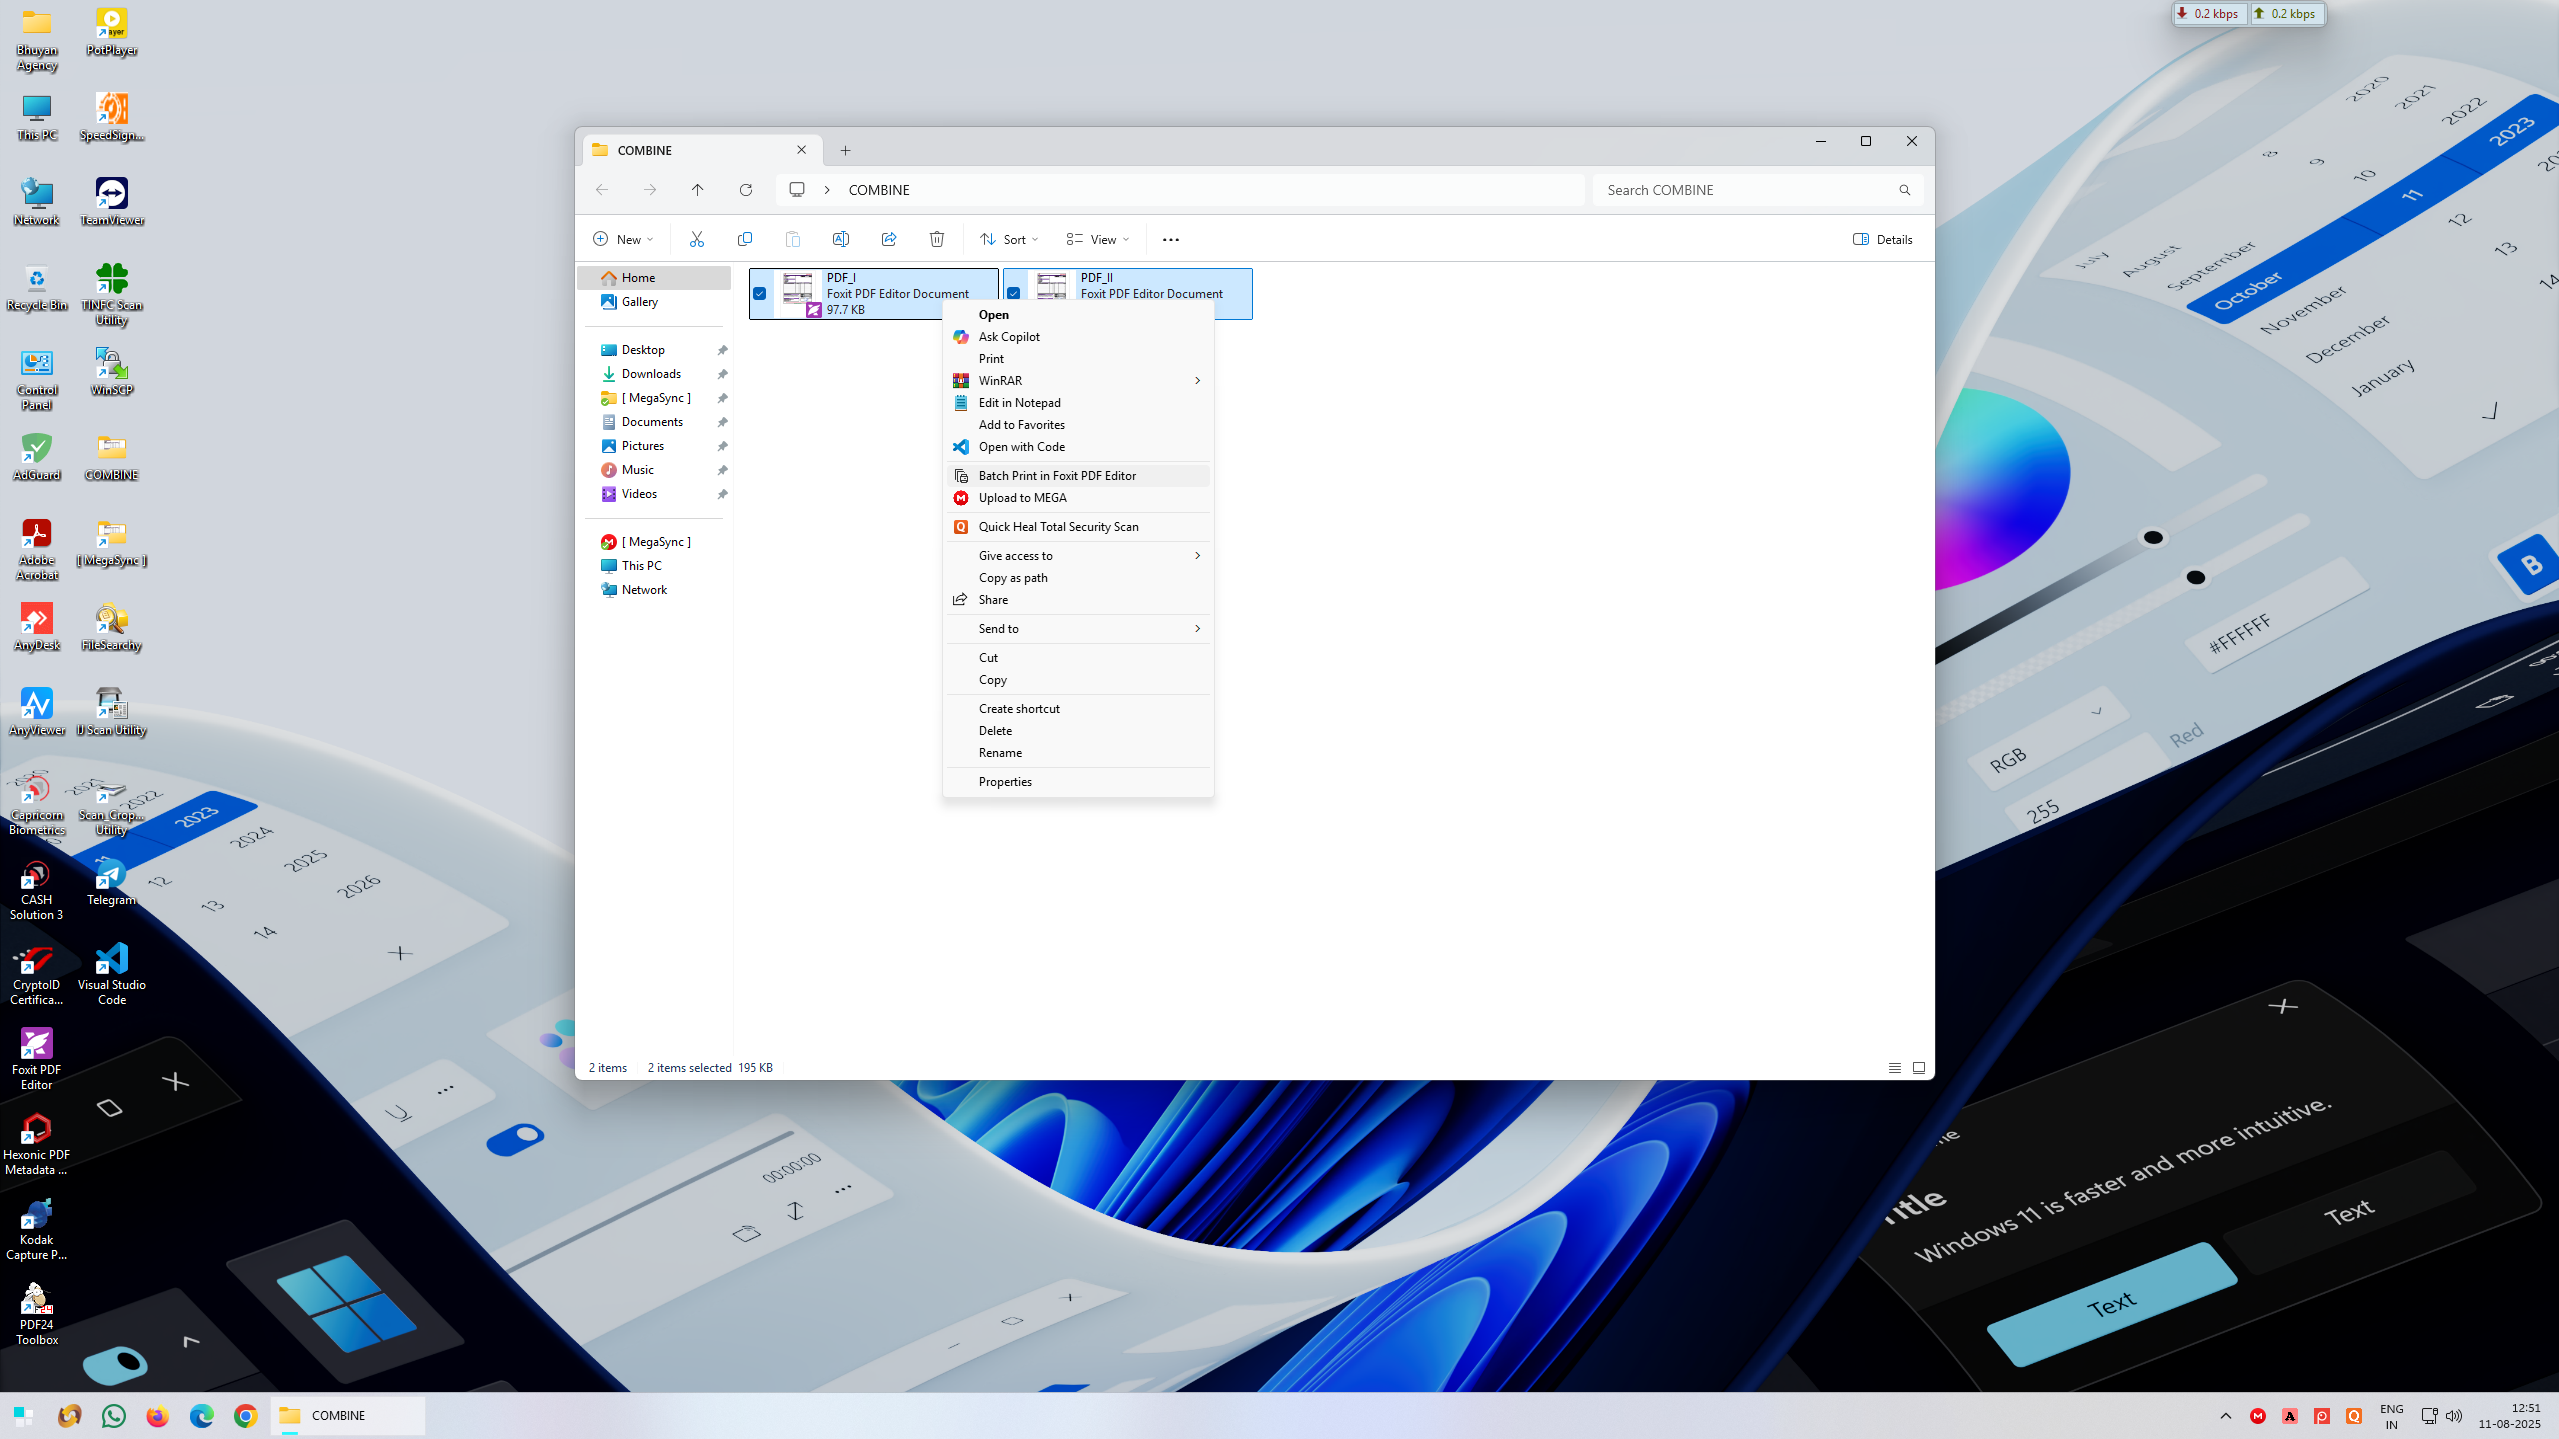Screen dimensions: 2559x1439
Task: Go up one folder level
Action: [697, 190]
